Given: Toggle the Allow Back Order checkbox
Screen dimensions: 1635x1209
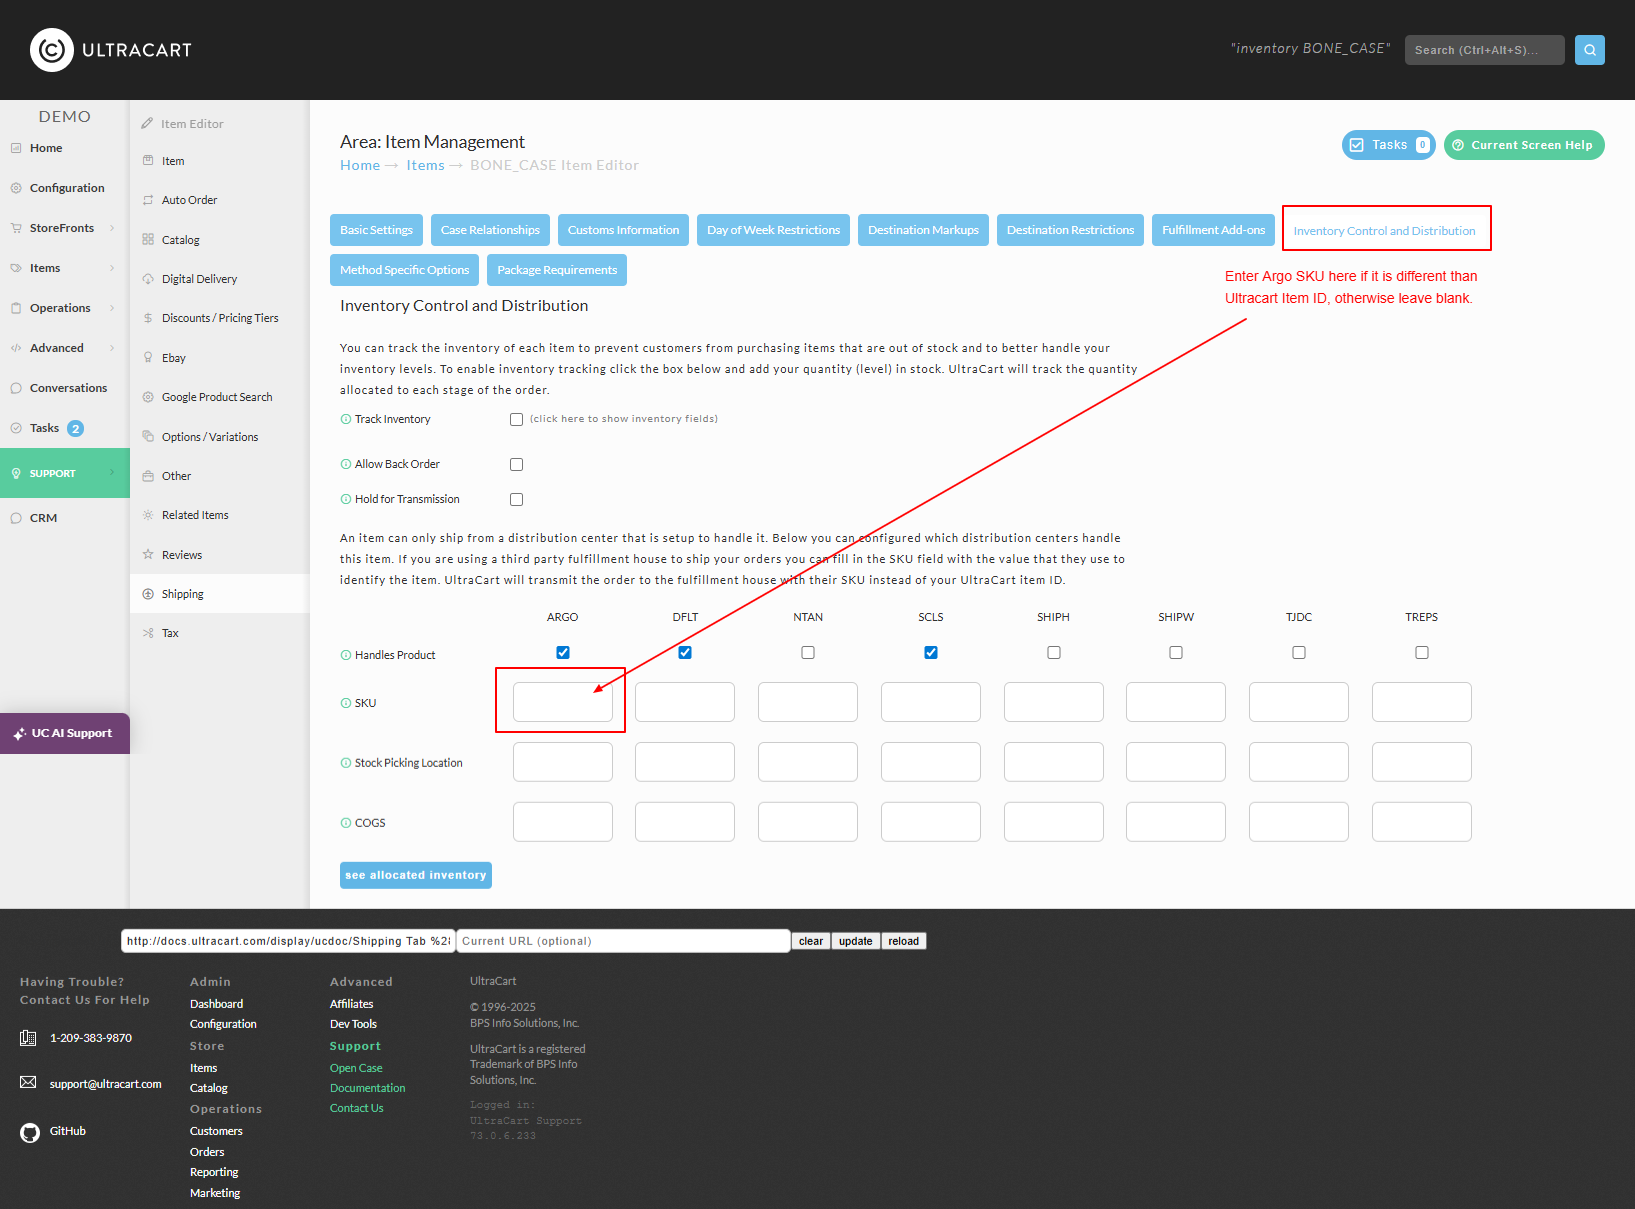Looking at the screenshot, I should click(516, 464).
